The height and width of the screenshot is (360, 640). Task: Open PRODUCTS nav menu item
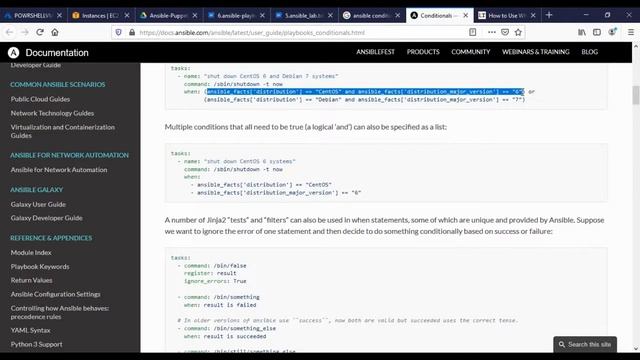click(x=423, y=52)
